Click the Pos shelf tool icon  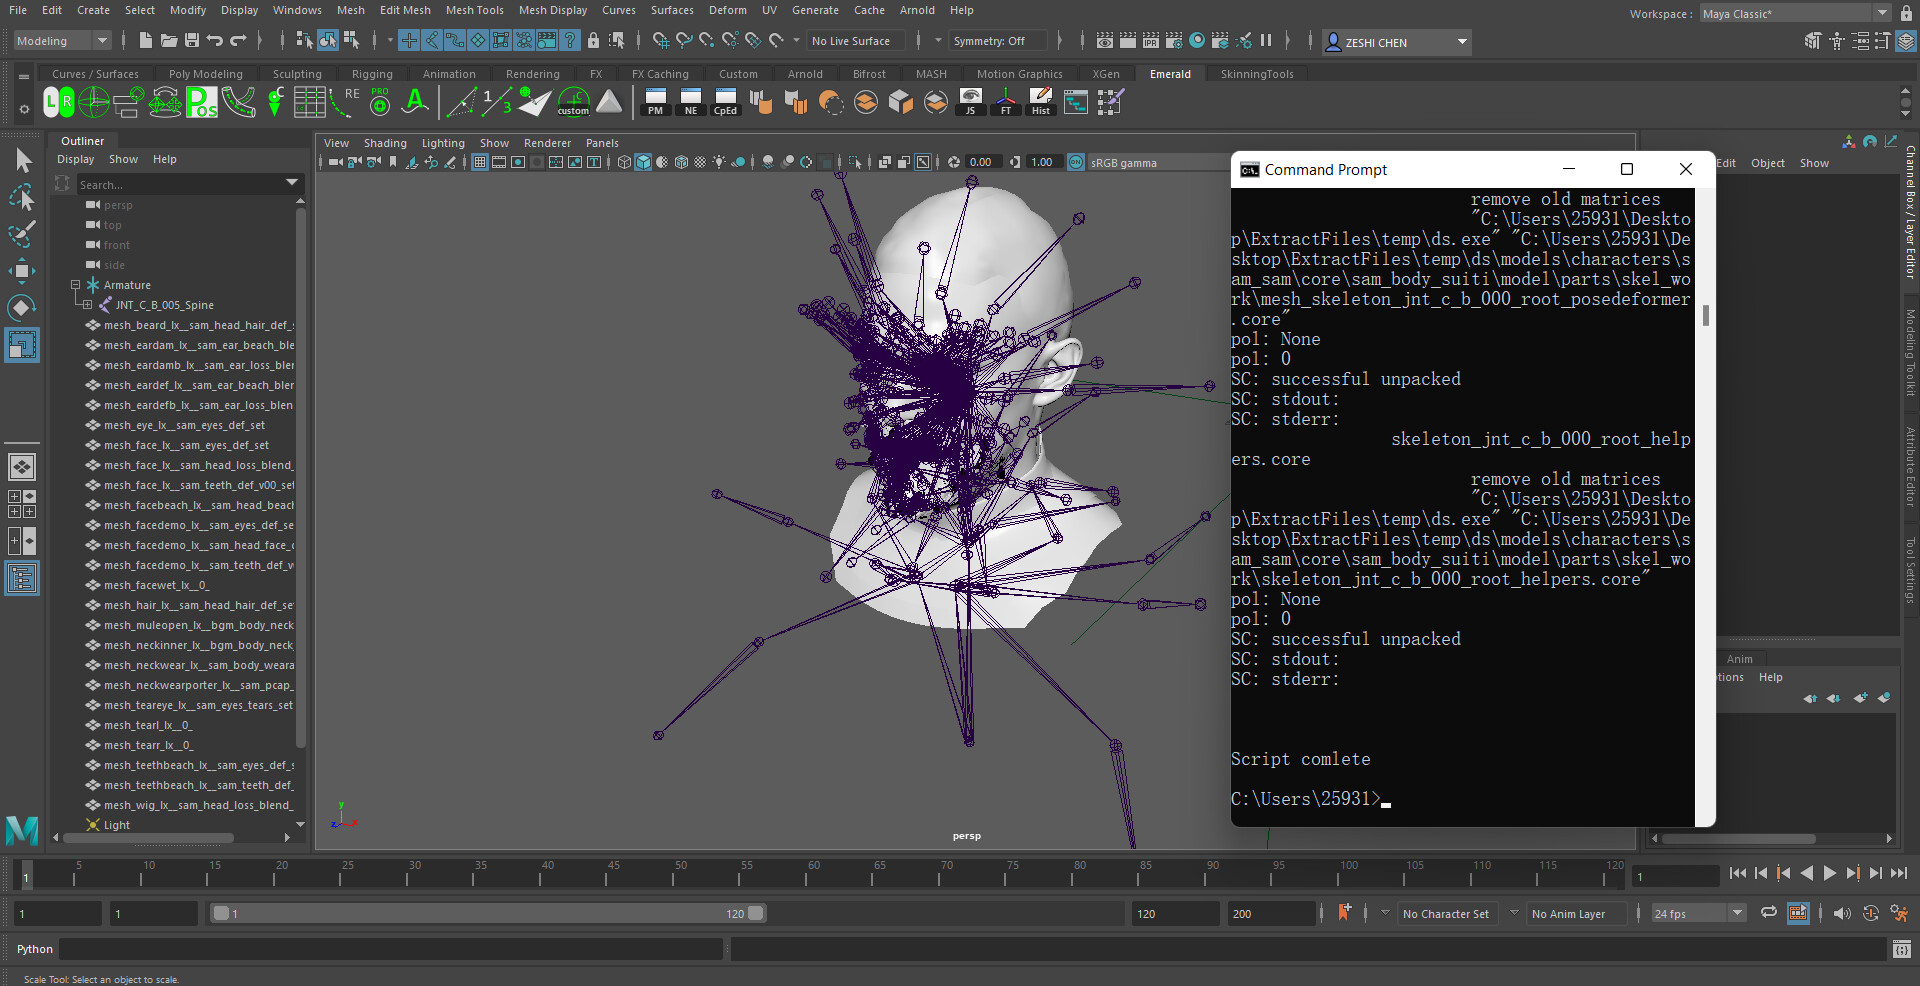point(202,101)
